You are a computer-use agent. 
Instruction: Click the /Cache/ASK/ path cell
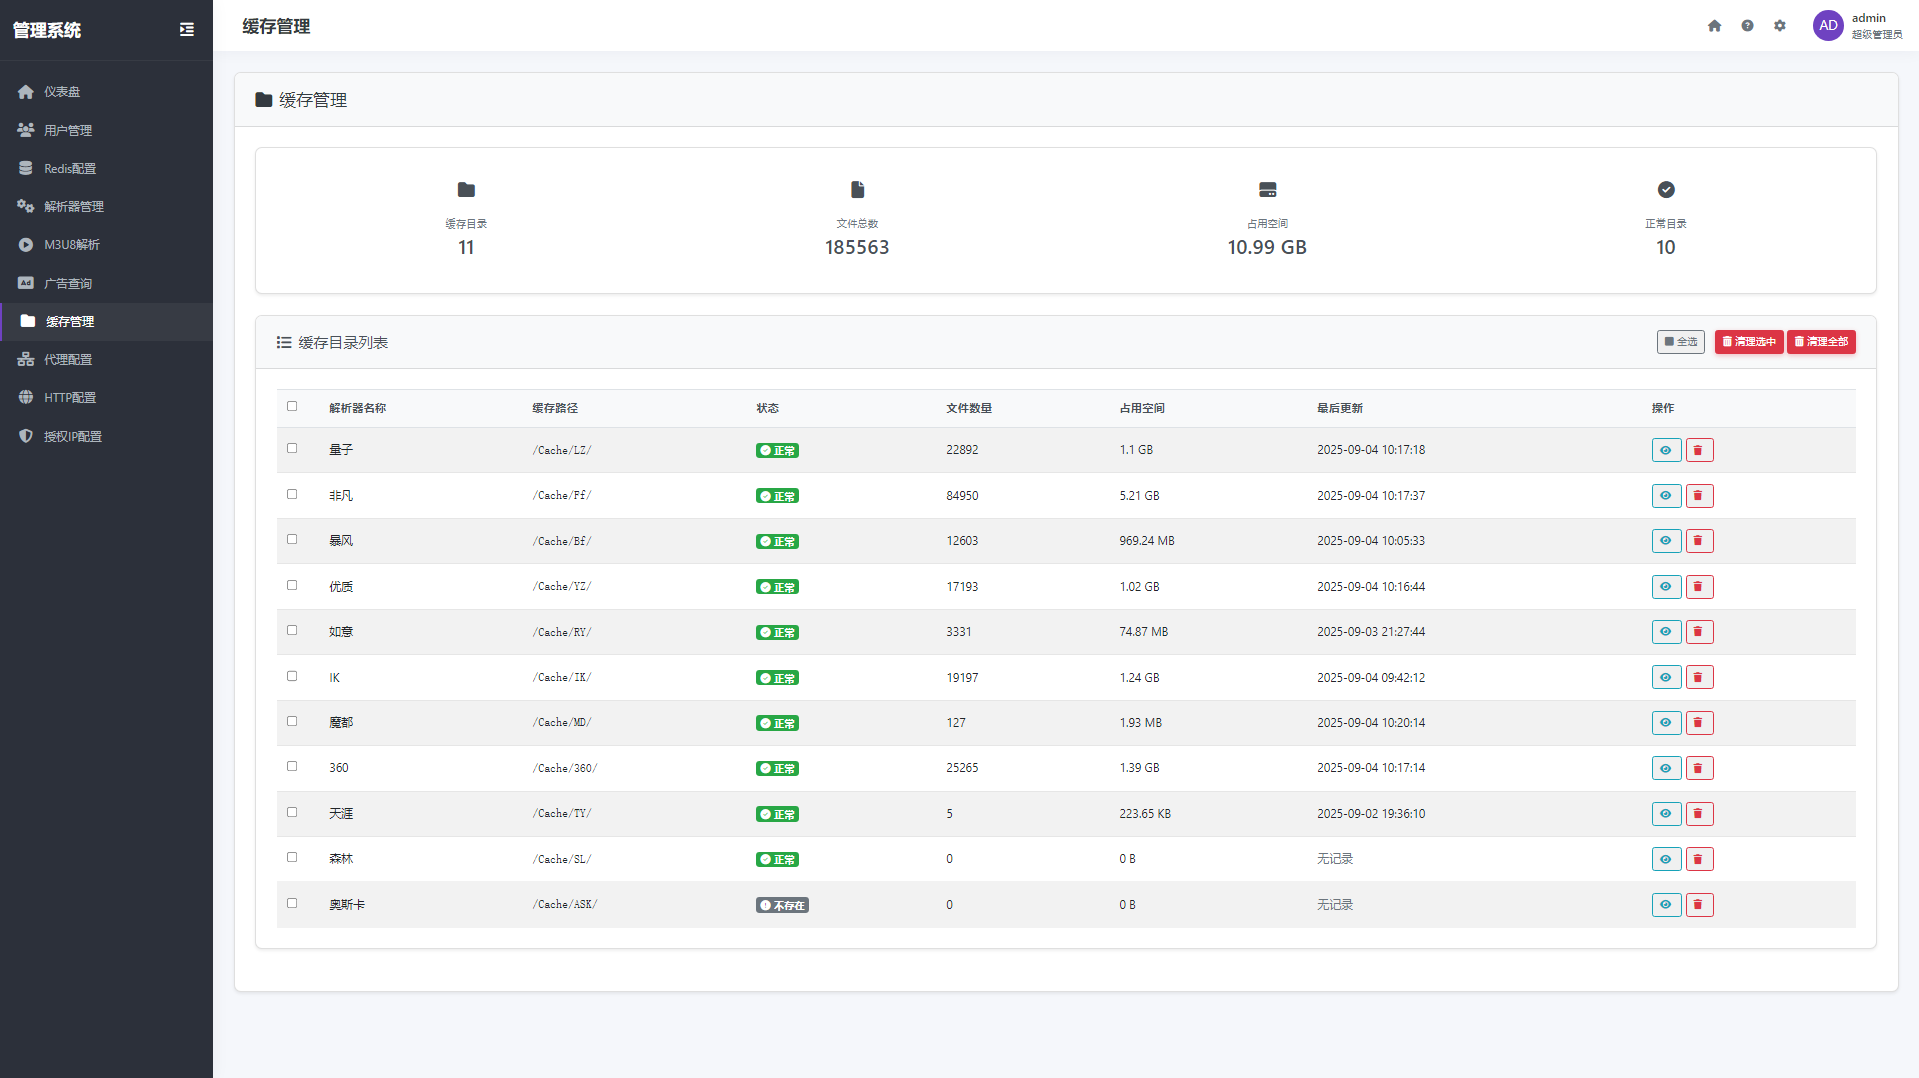click(565, 905)
